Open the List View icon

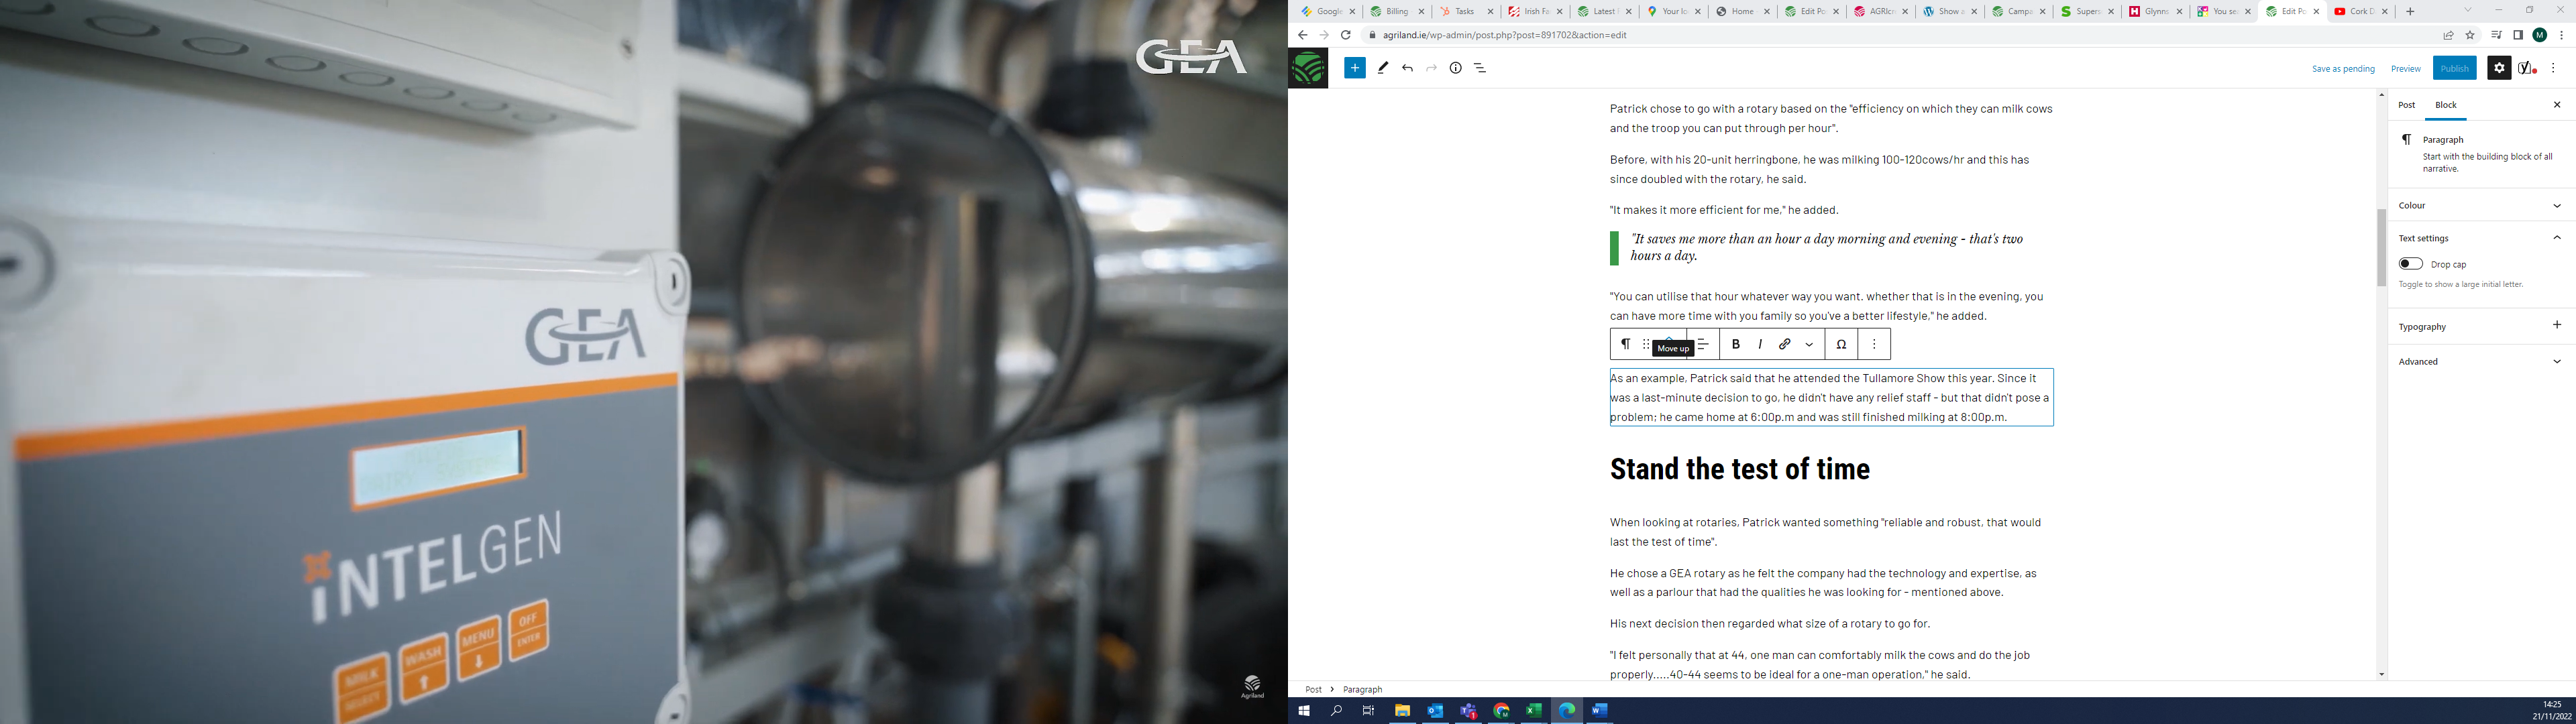(x=1480, y=68)
